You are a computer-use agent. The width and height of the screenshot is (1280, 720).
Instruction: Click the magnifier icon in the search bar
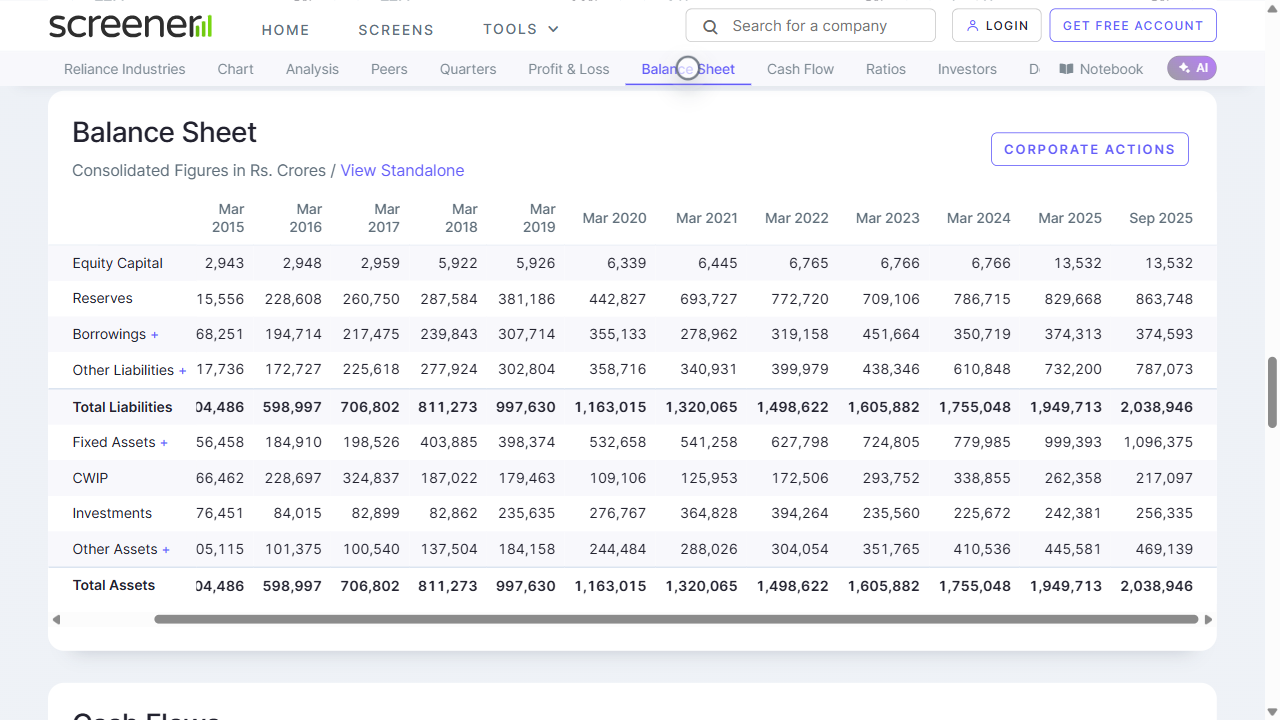710,25
